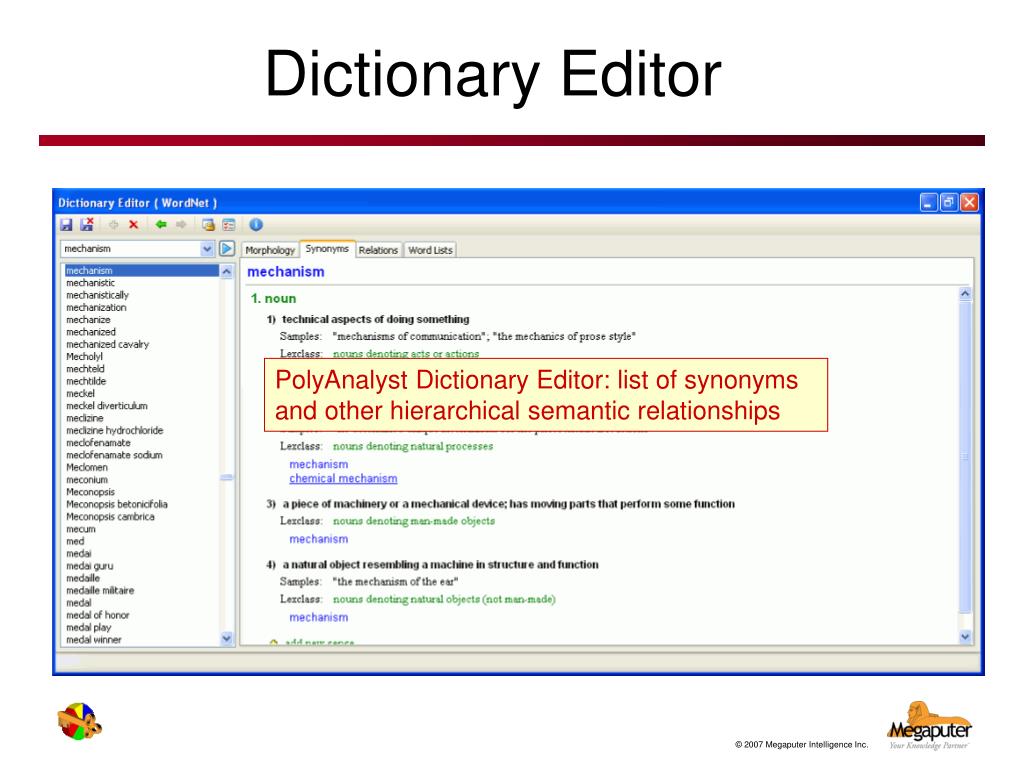This screenshot has height=768, width=1024.
Task: Click the checklist options toolbar icon
Action: click(229, 225)
